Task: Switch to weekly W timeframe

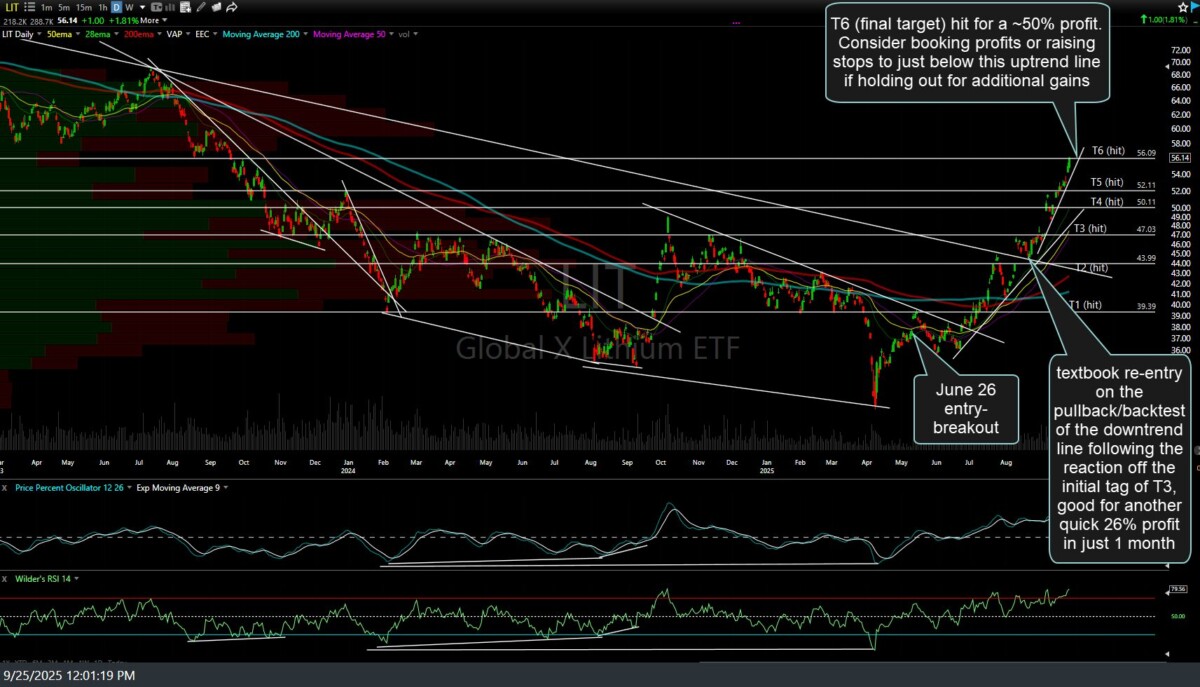Action: 129,7
